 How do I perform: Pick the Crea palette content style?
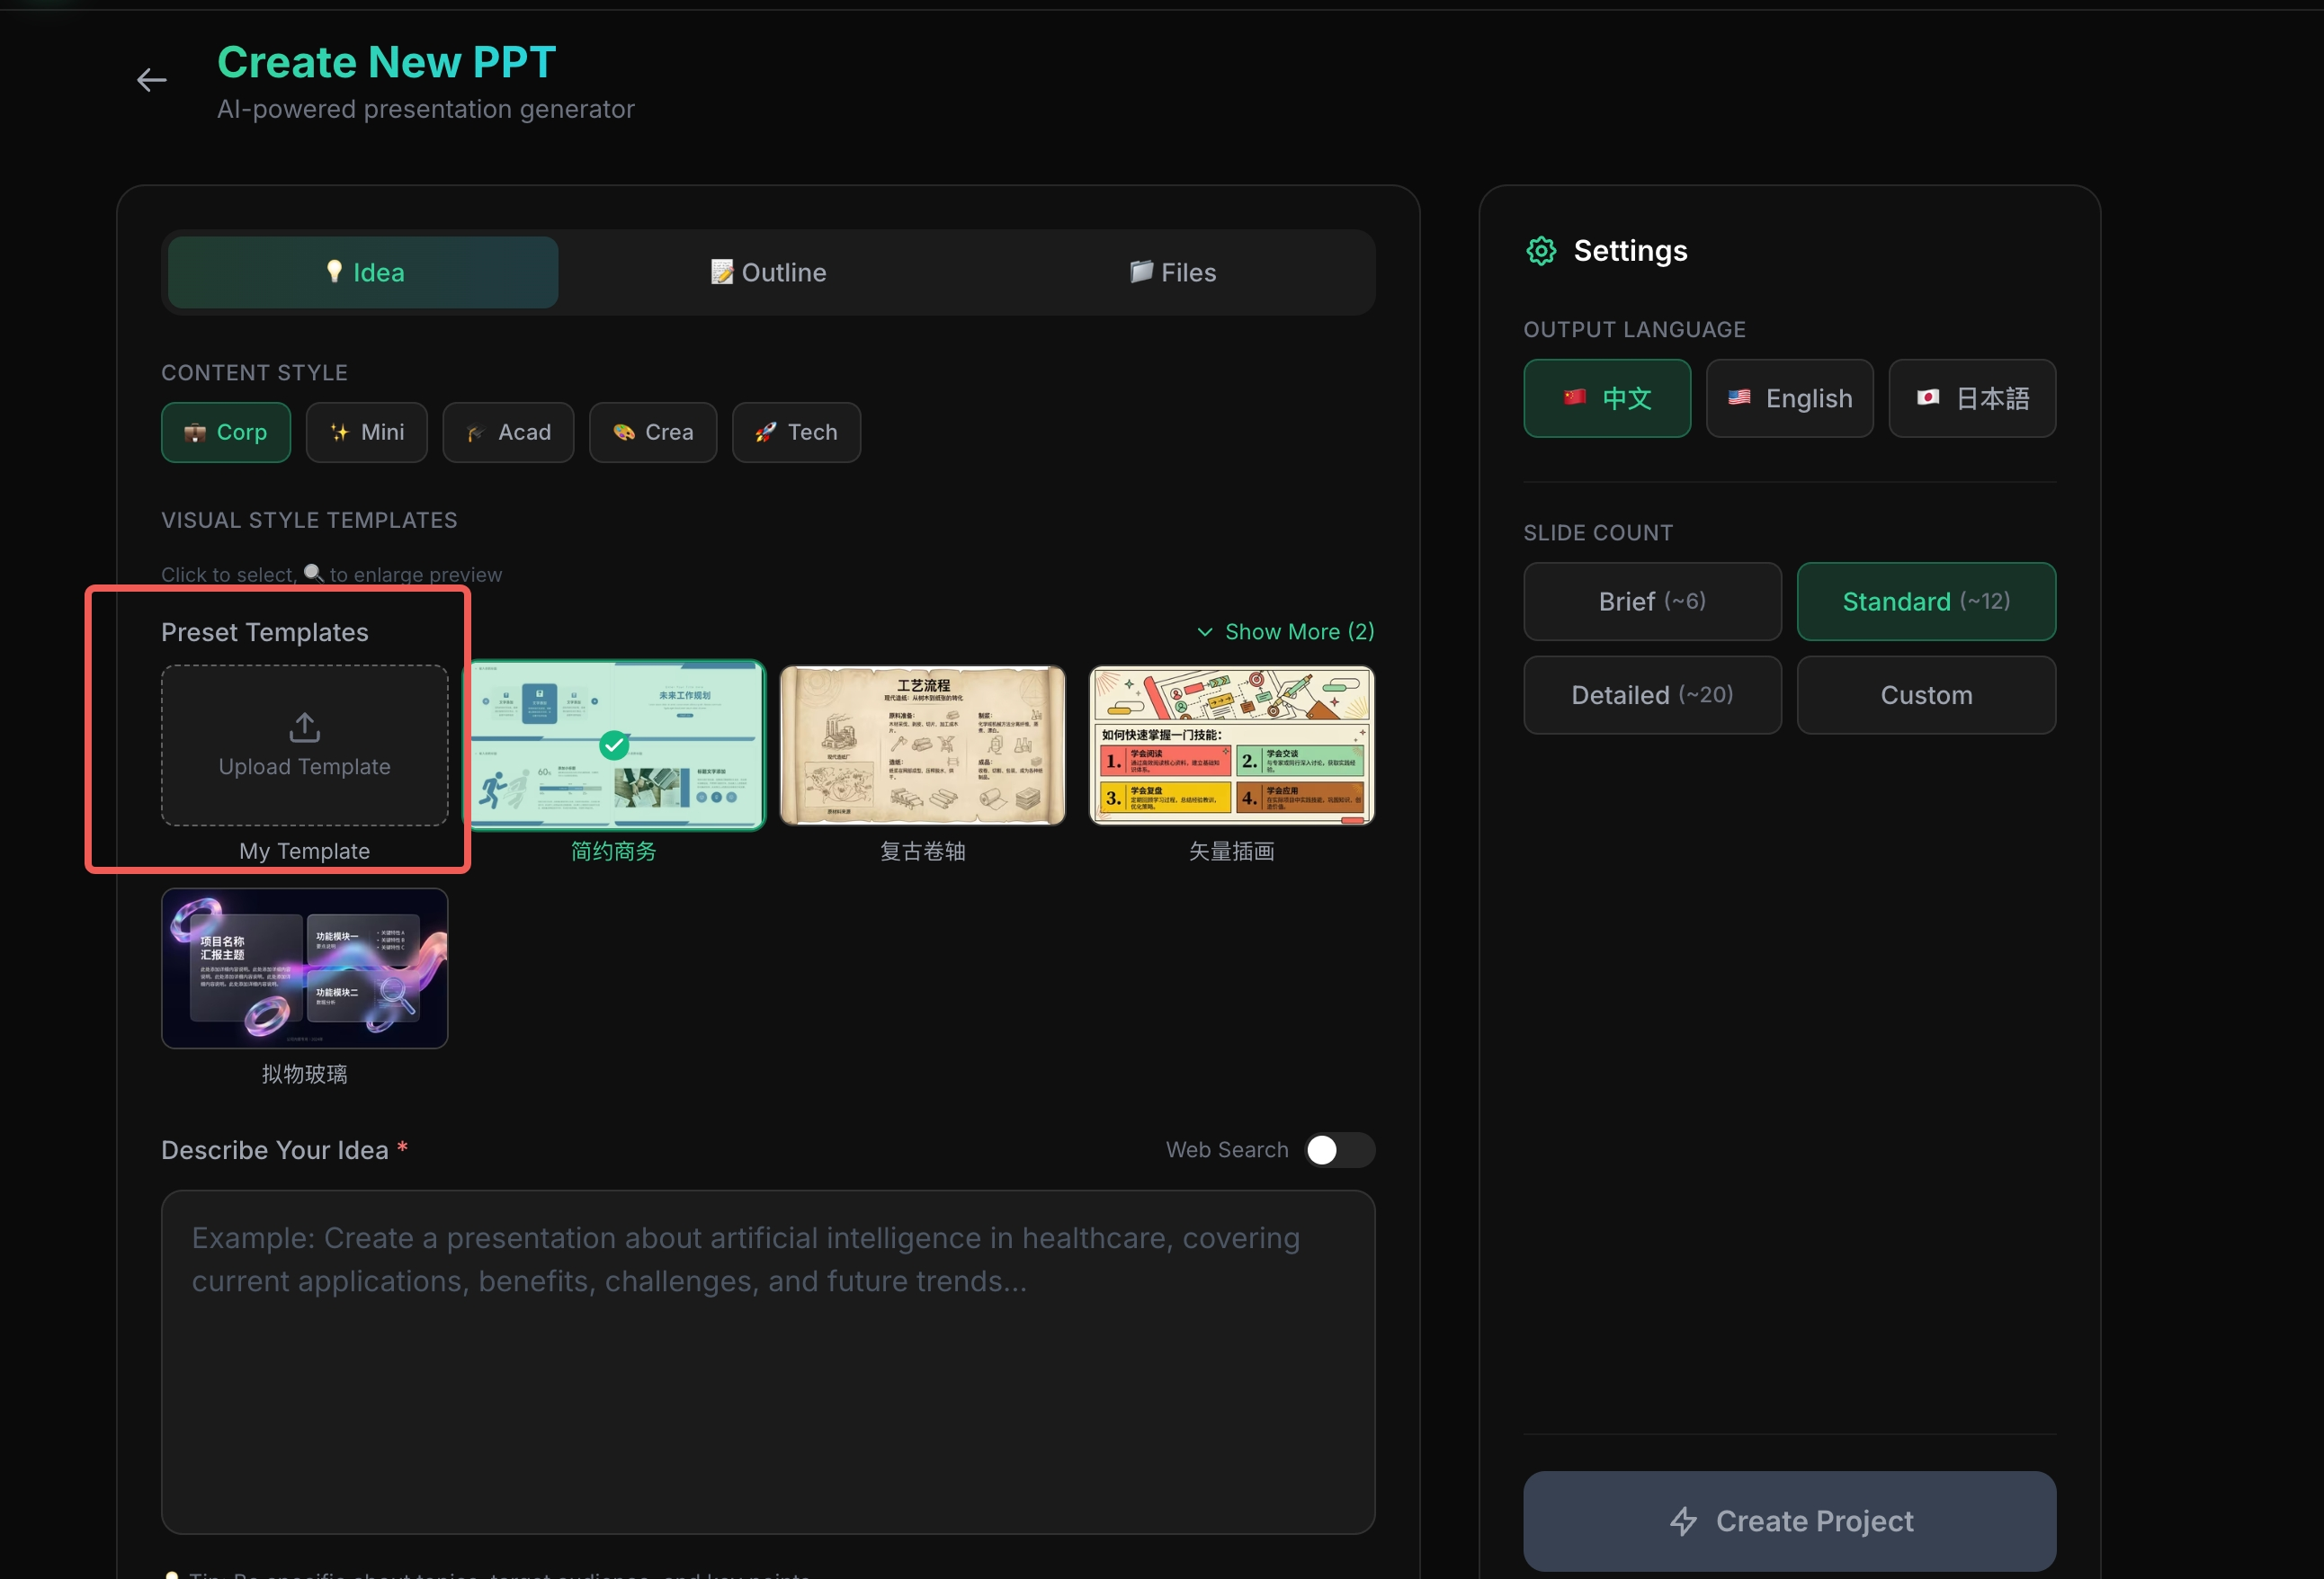[653, 432]
